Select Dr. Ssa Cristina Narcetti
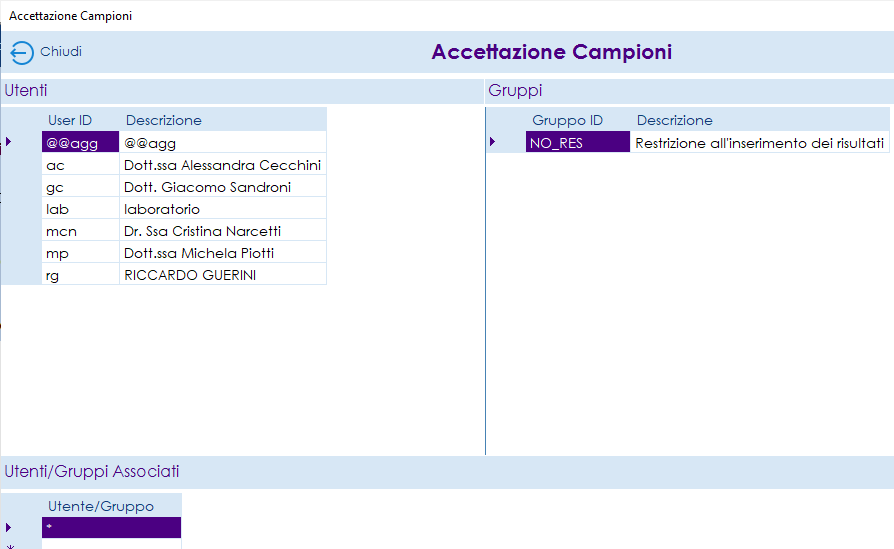The height and width of the screenshot is (549, 894). pyautogui.click(x=223, y=231)
